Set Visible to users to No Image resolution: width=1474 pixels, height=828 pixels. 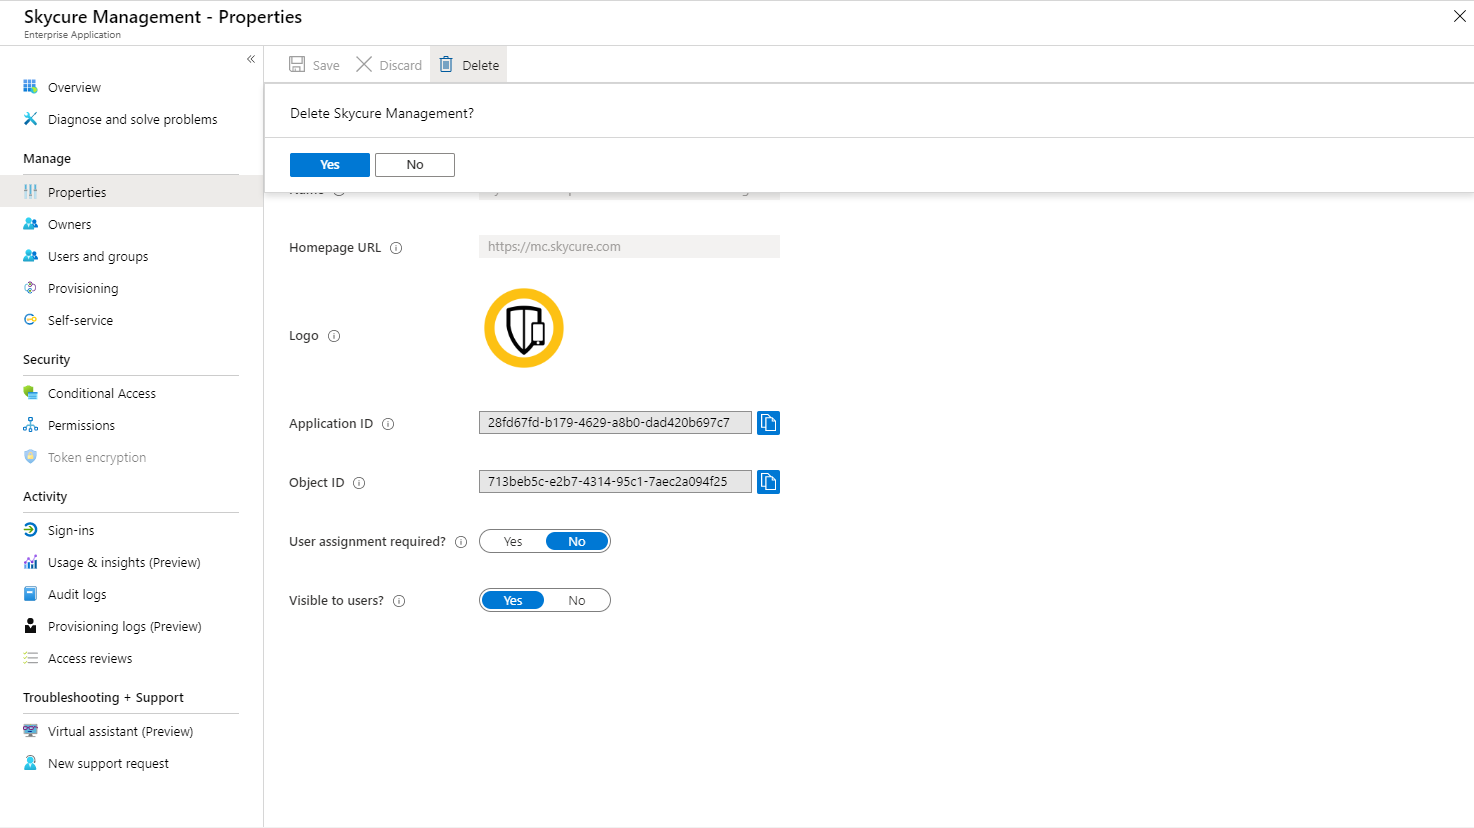click(577, 601)
